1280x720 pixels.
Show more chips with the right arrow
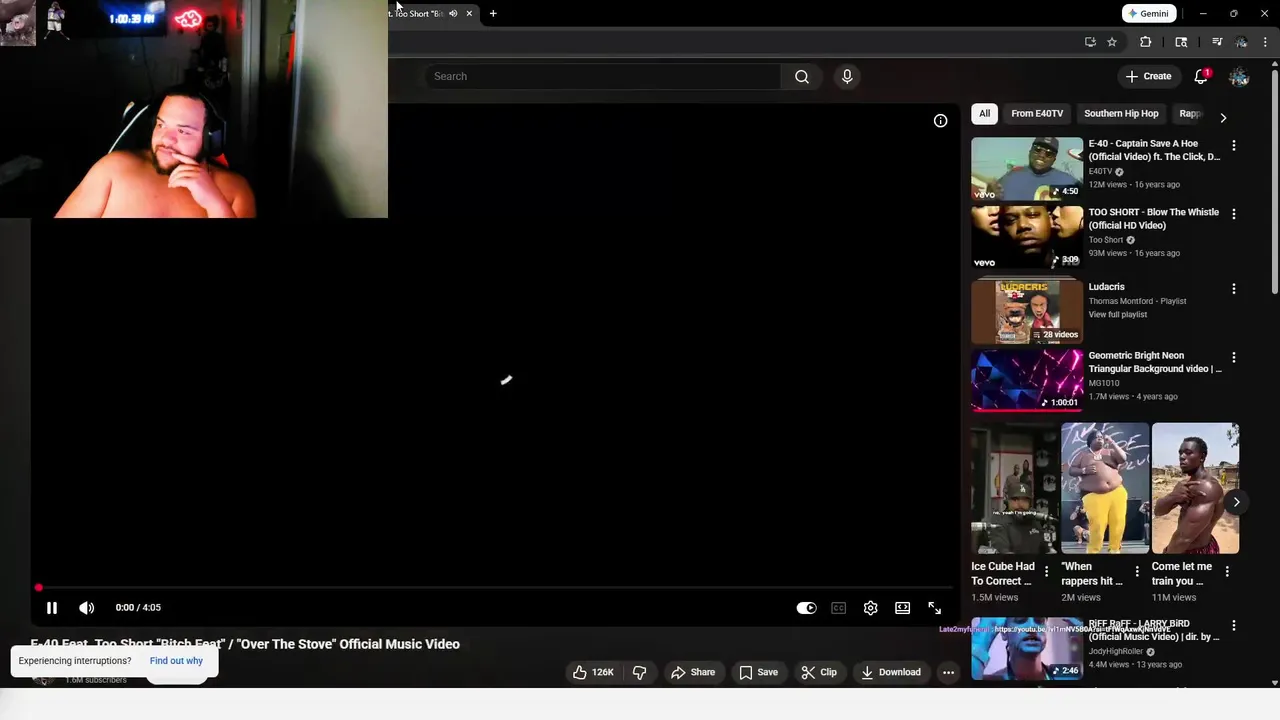[1223, 117]
